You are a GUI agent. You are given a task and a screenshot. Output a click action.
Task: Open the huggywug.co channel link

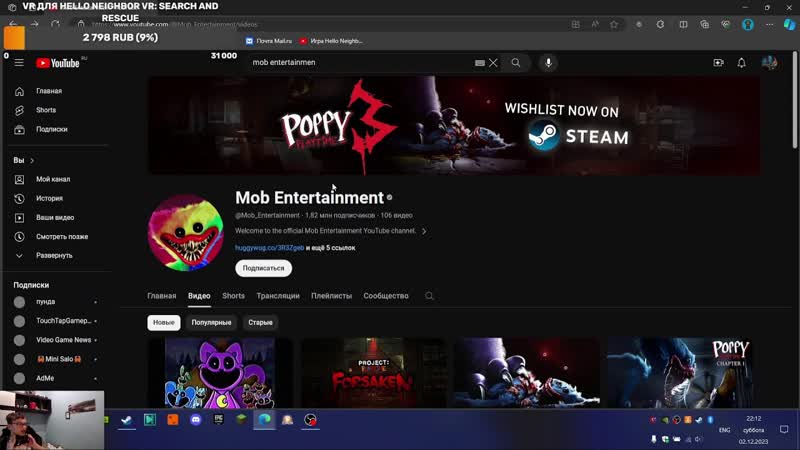click(x=269, y=247)
